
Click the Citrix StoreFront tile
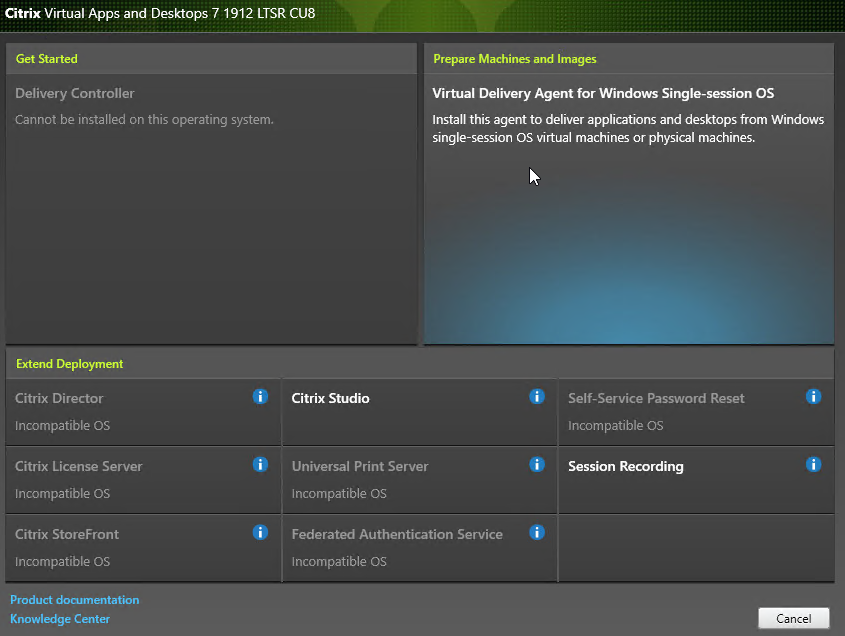coord(143,548)
